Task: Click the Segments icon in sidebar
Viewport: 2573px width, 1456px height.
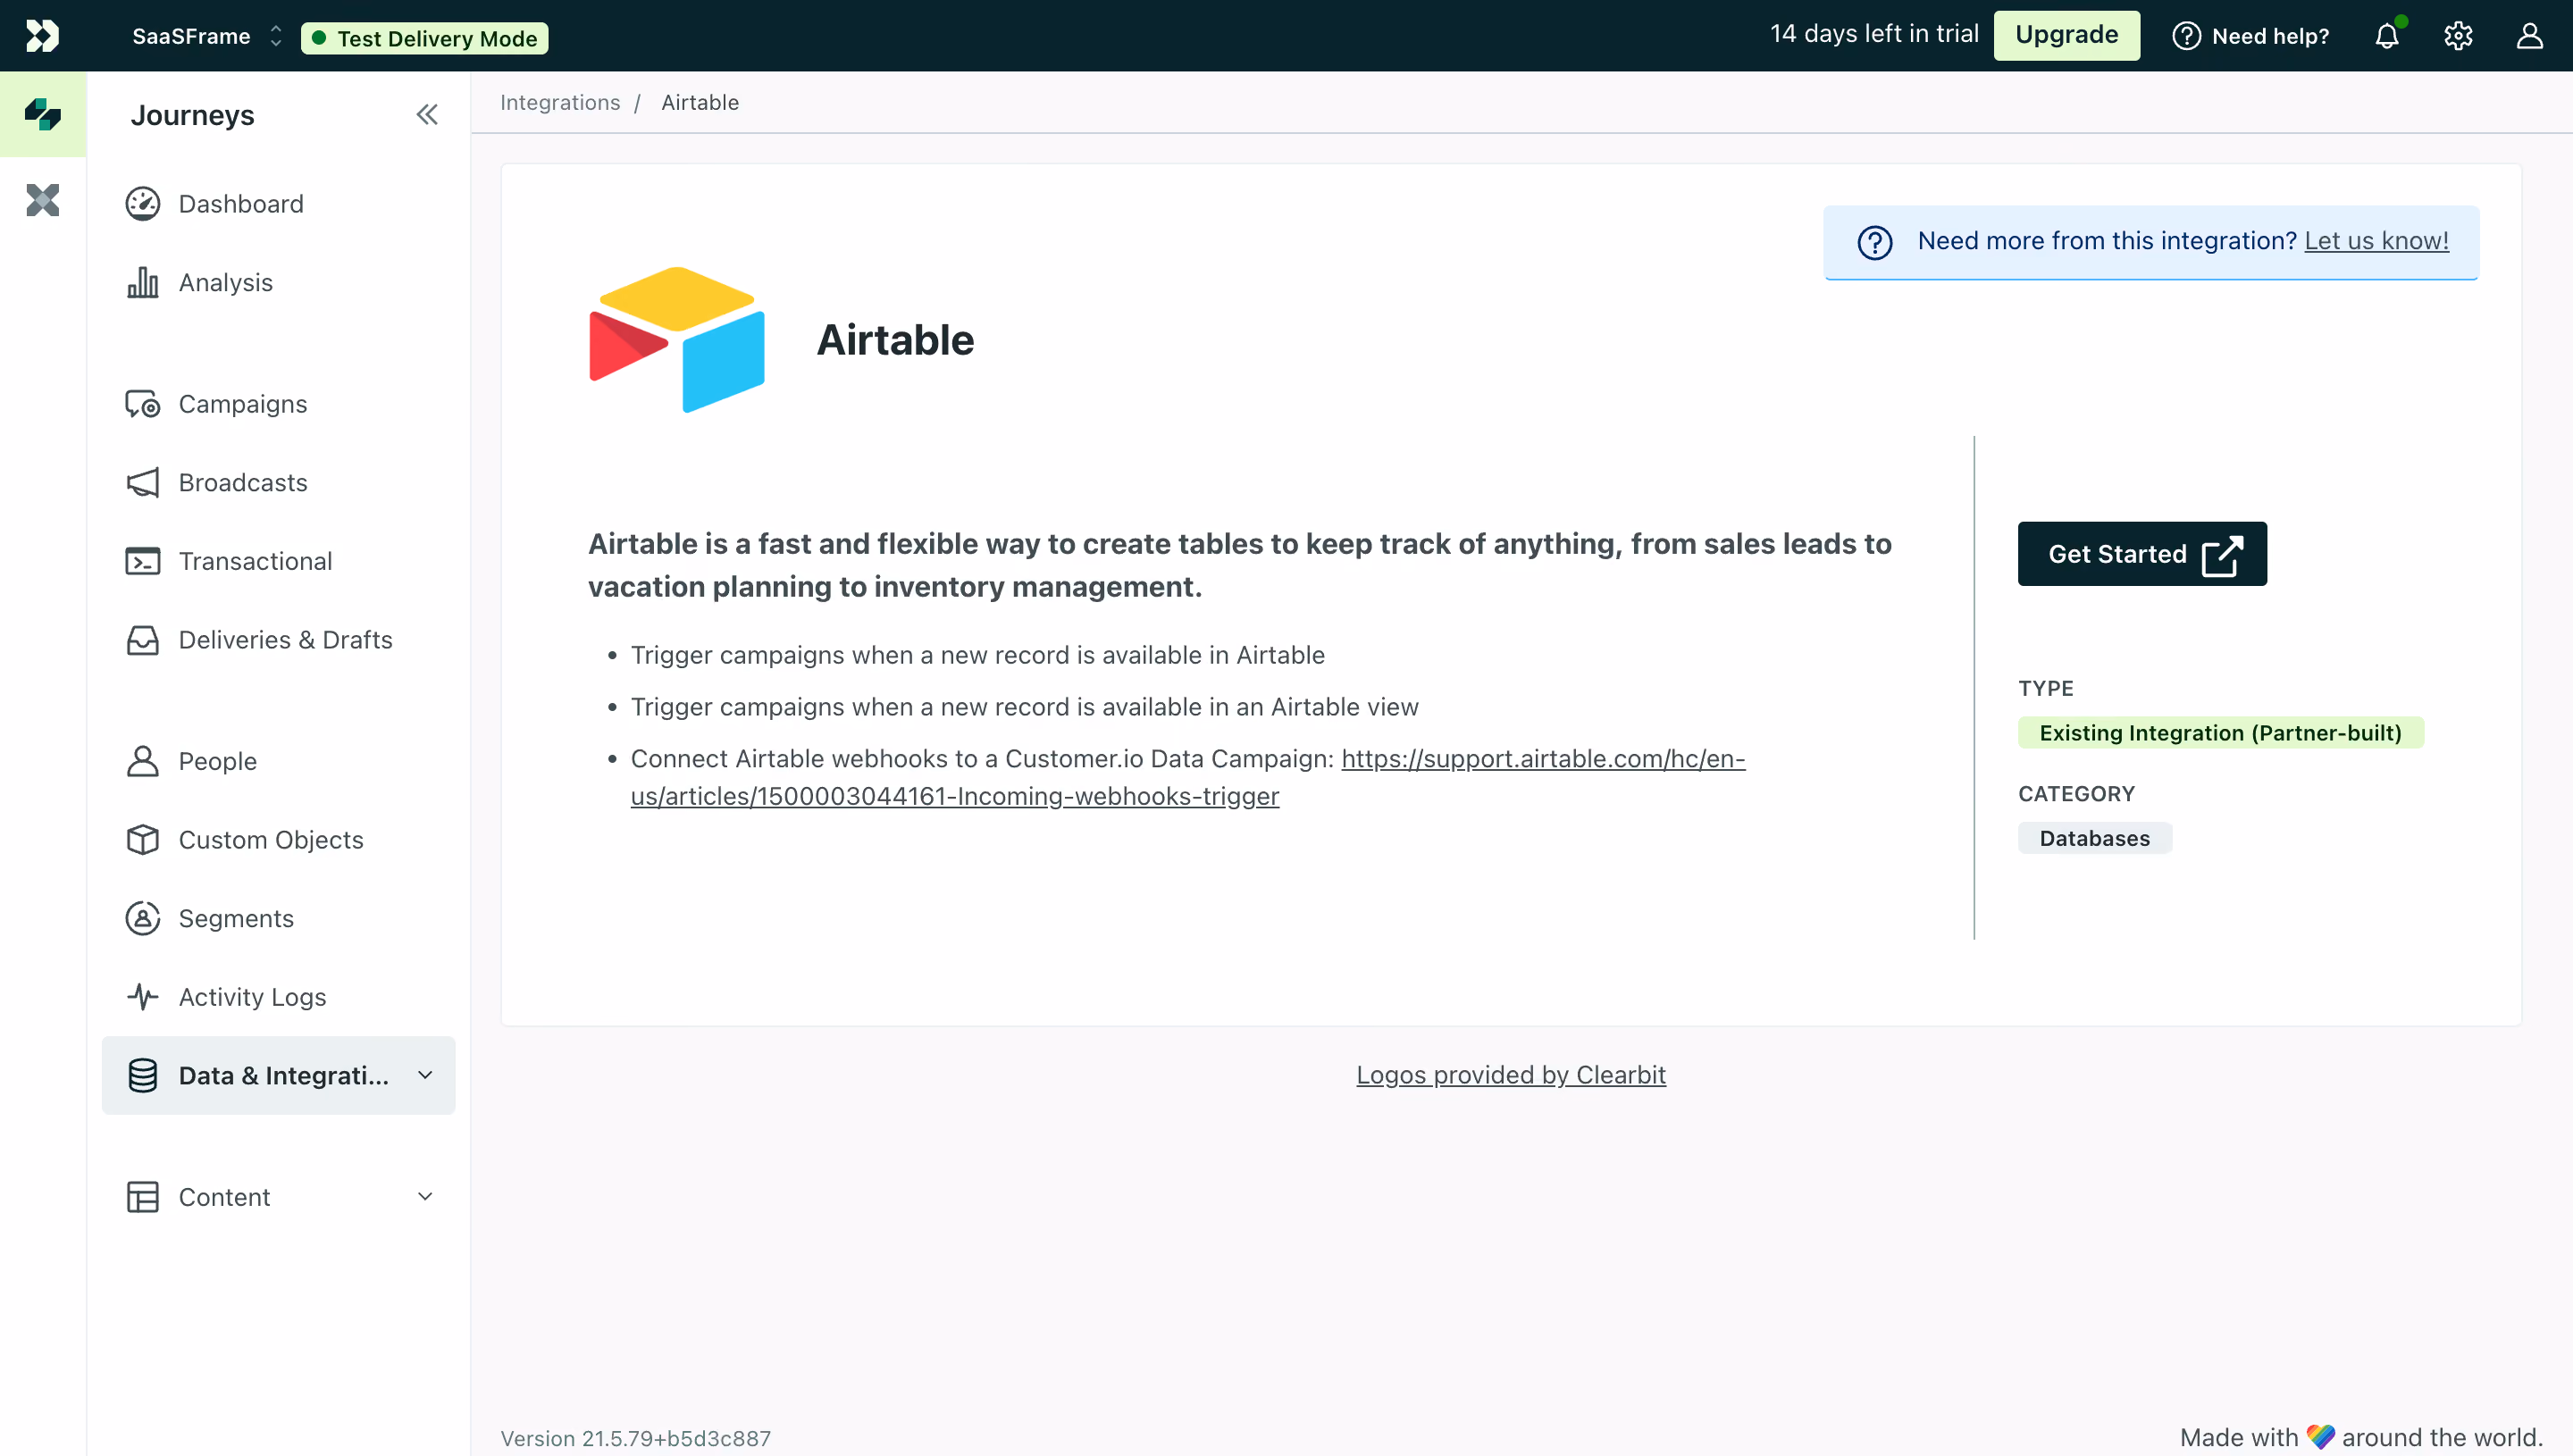Action: [x=142, y=918]
